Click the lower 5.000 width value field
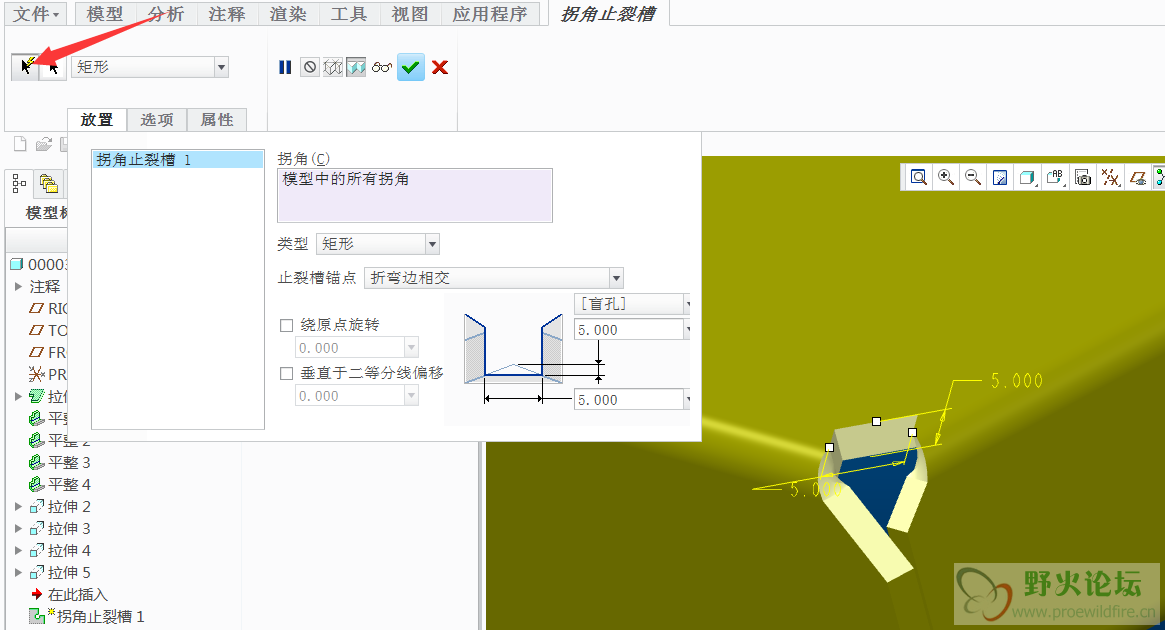This screenshot has width=1165, height=630. click(x=629, y=400)
